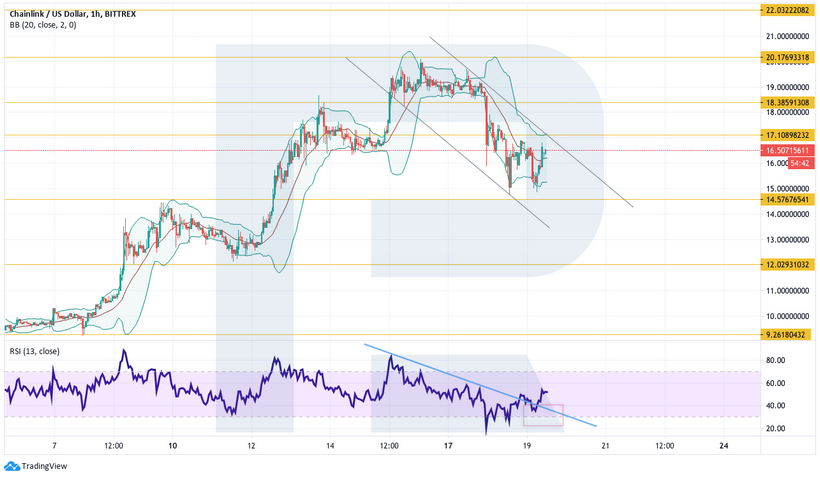Click the 20.17693318 price level label
Viewport: 820px width, 478px height.
point(787,57)
